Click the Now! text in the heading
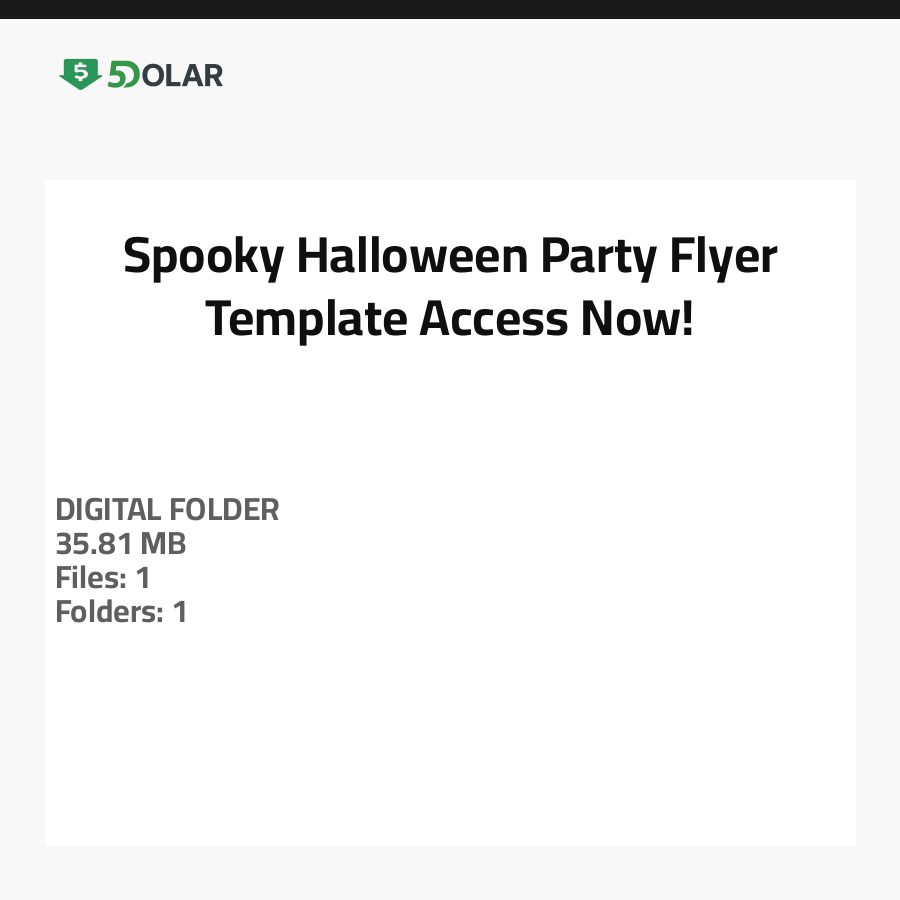The width and height of the screenshot is (900, 900). (637, 320)
